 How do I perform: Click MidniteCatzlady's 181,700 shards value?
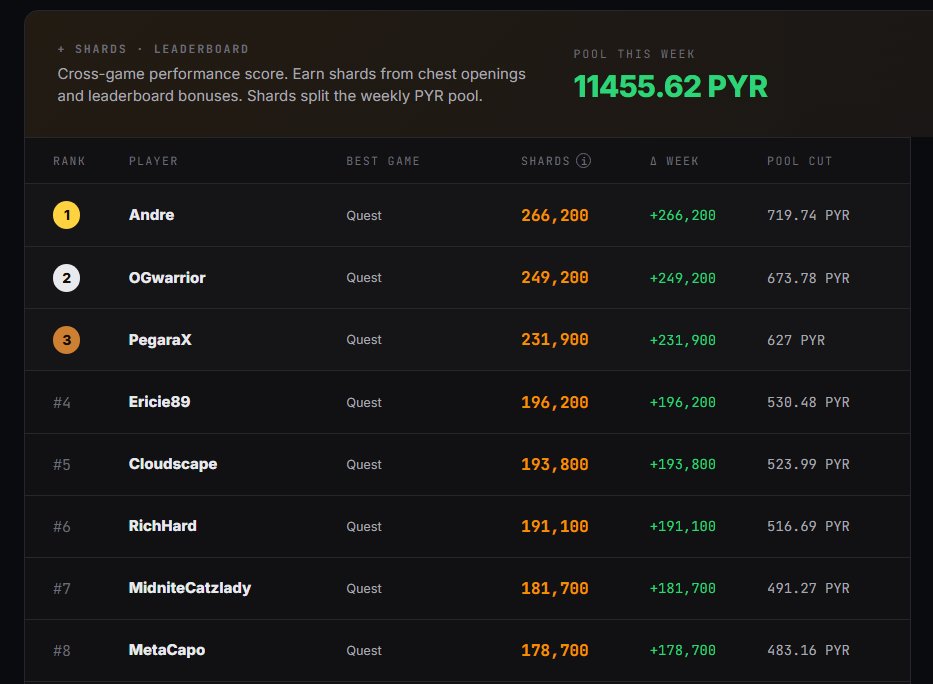[x=555, y=588]
